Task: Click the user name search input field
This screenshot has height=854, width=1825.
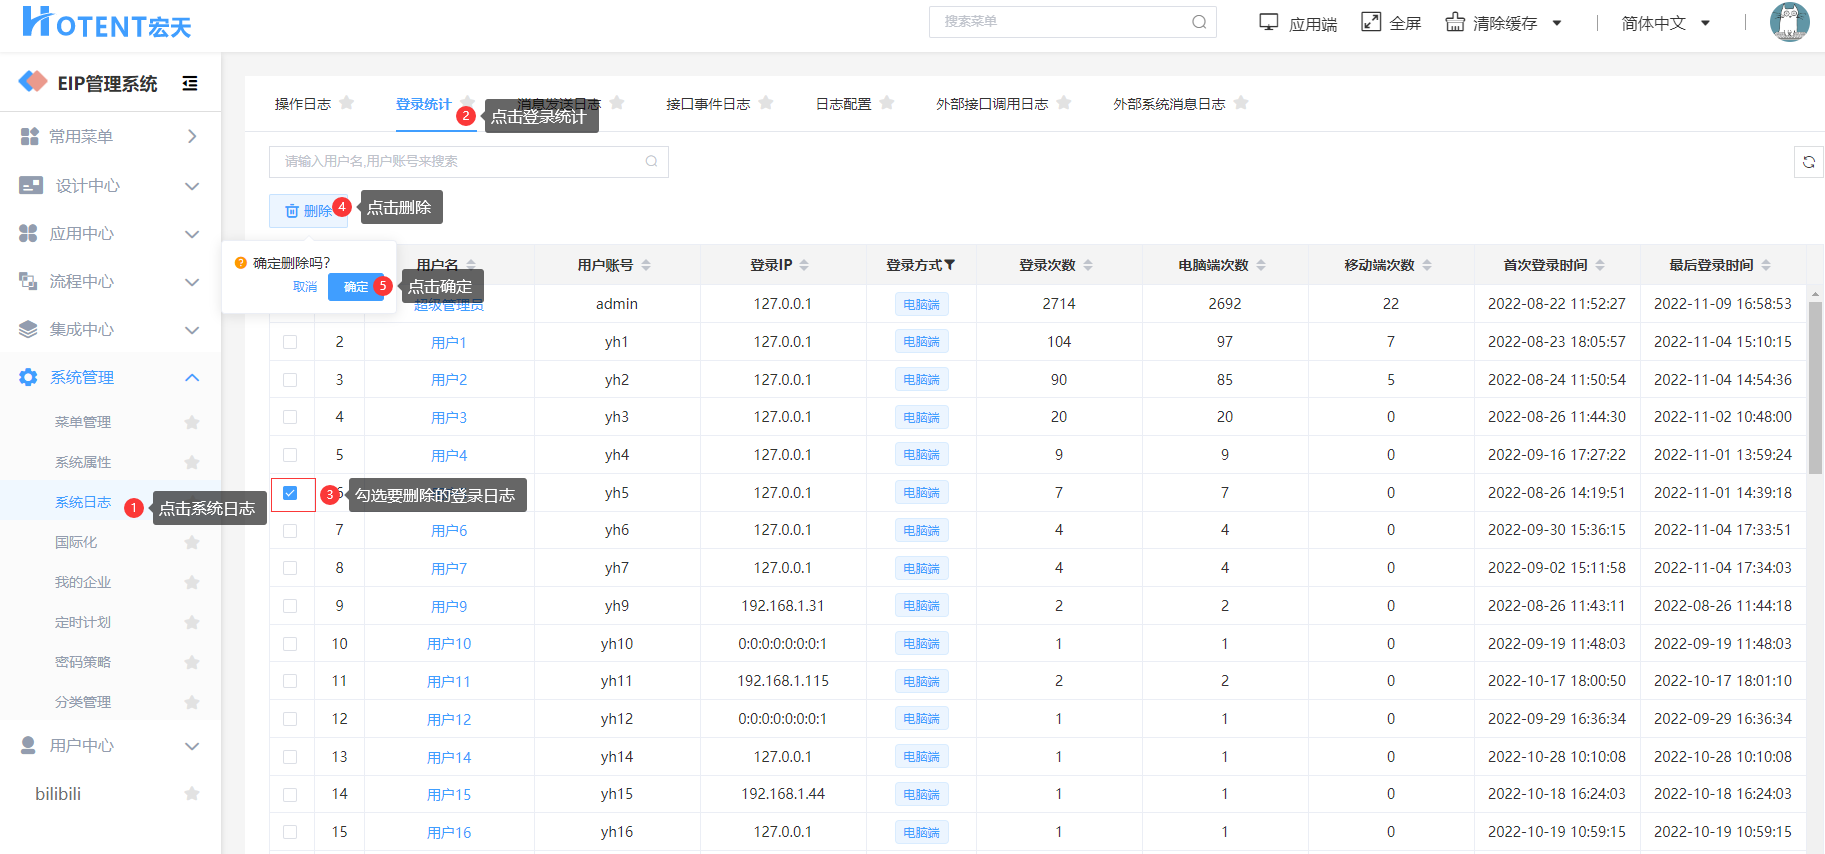Action: [x=460, y=161]
